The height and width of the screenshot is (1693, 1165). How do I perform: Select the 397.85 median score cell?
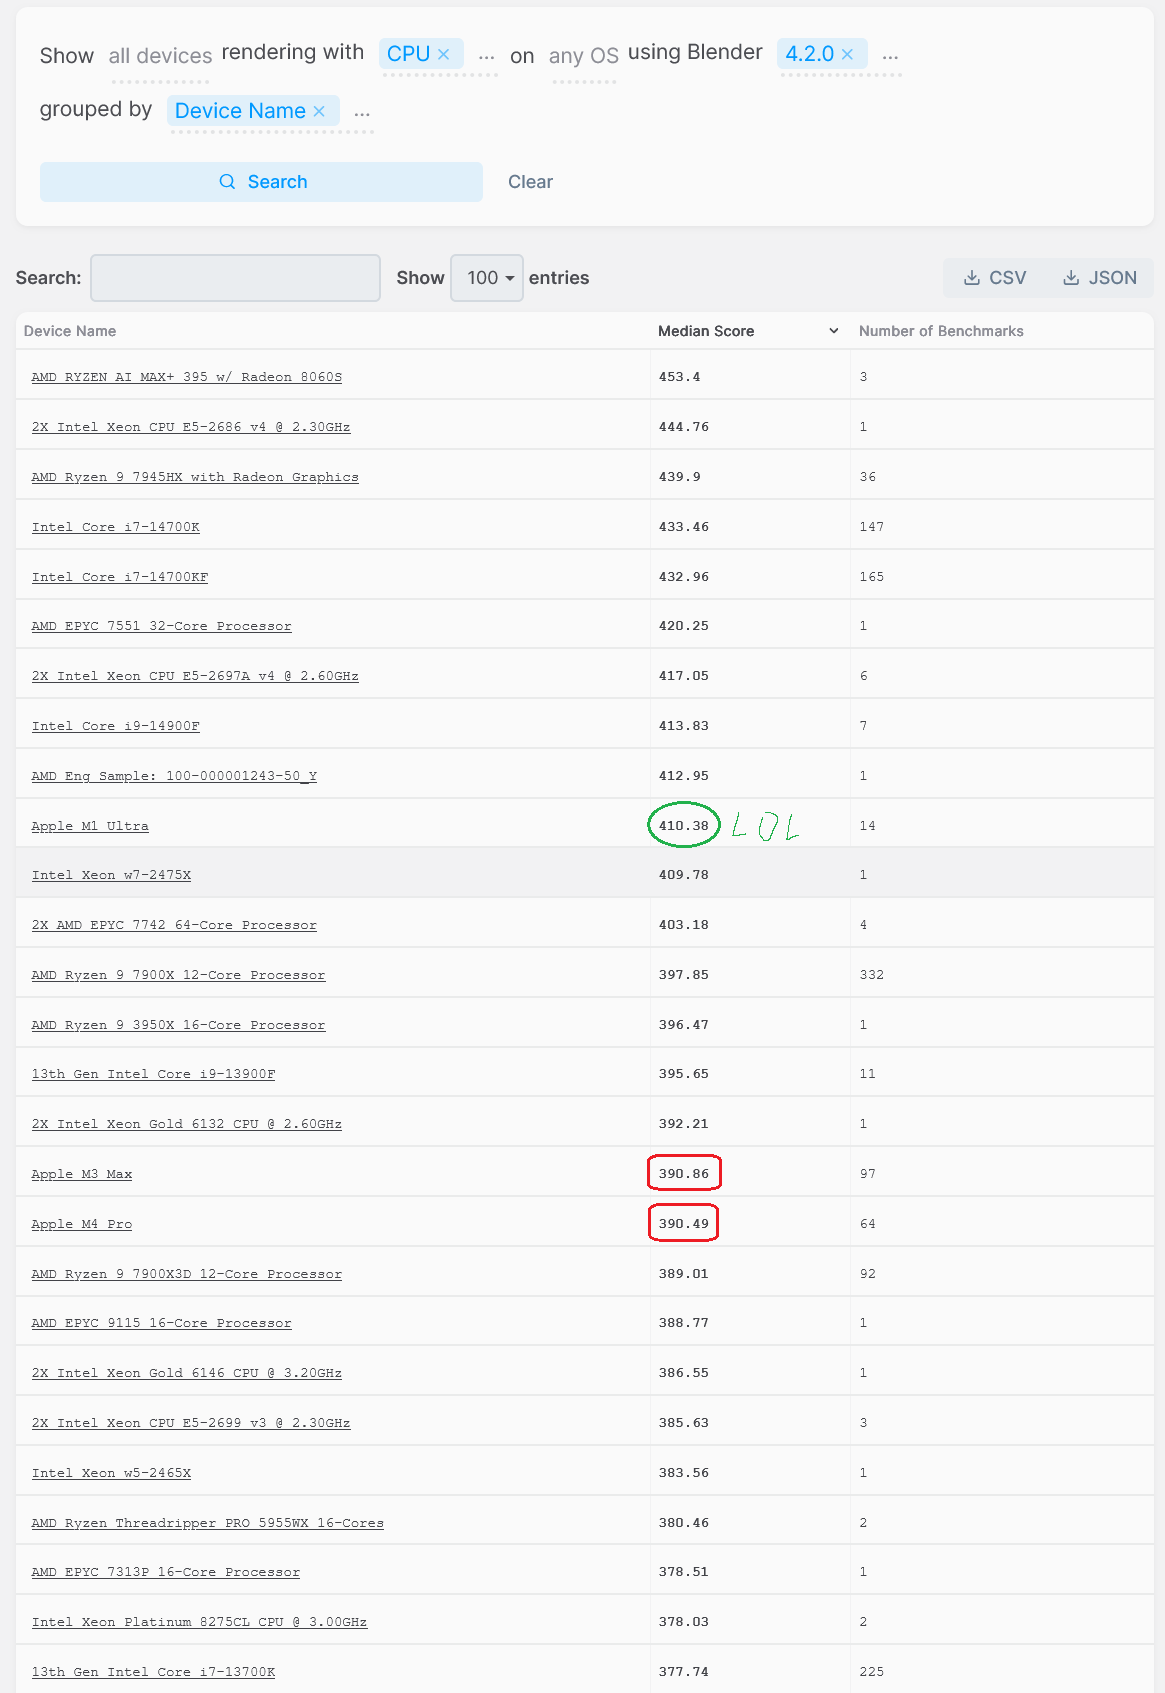[x=683, y=975]
